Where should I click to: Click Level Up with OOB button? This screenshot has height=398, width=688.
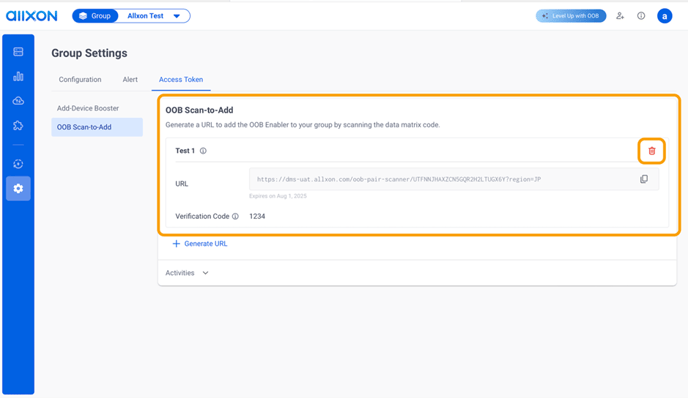click(x=571, y=16)
